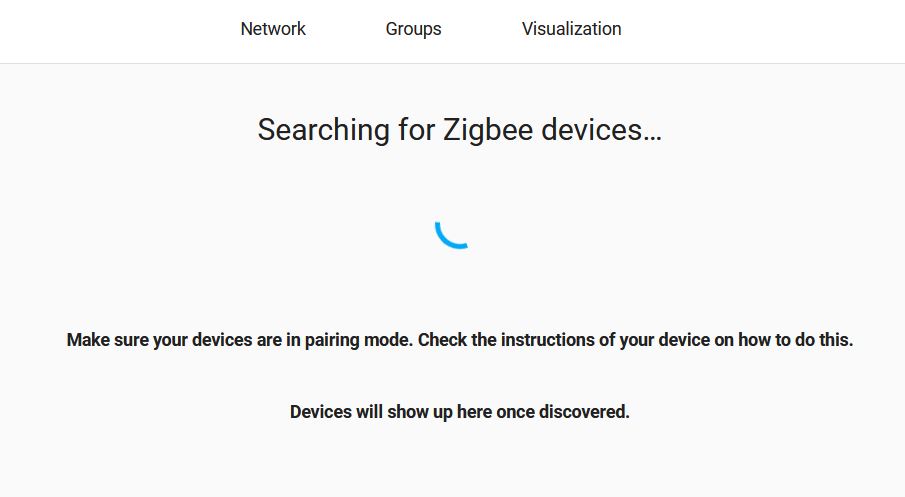The image size is (905, 497).
Task: Click the Devices will show up here text
Action: (459, 412)
